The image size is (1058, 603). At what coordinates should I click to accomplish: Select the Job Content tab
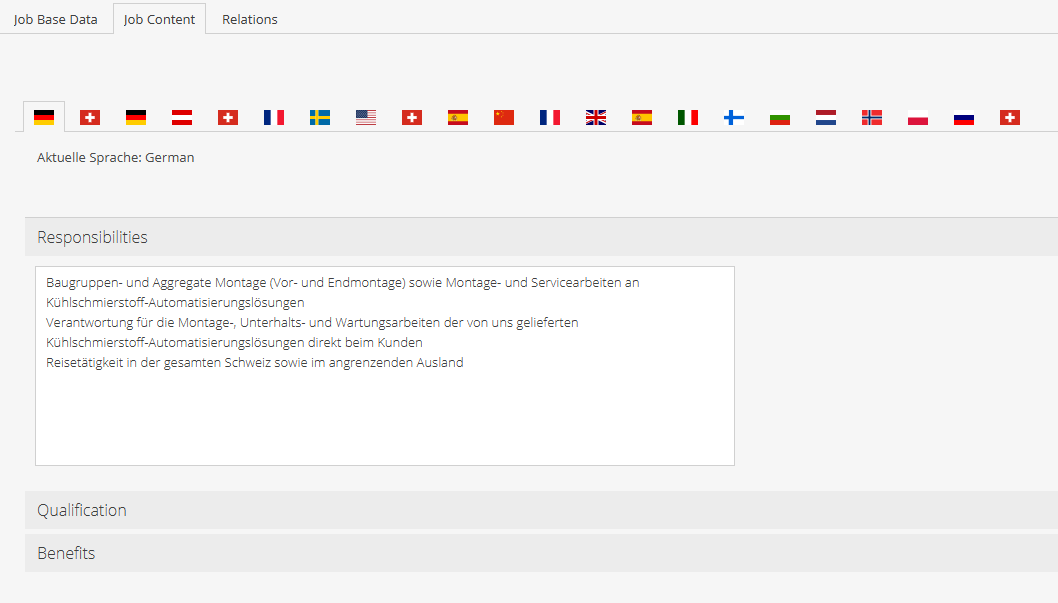(159, 19)
